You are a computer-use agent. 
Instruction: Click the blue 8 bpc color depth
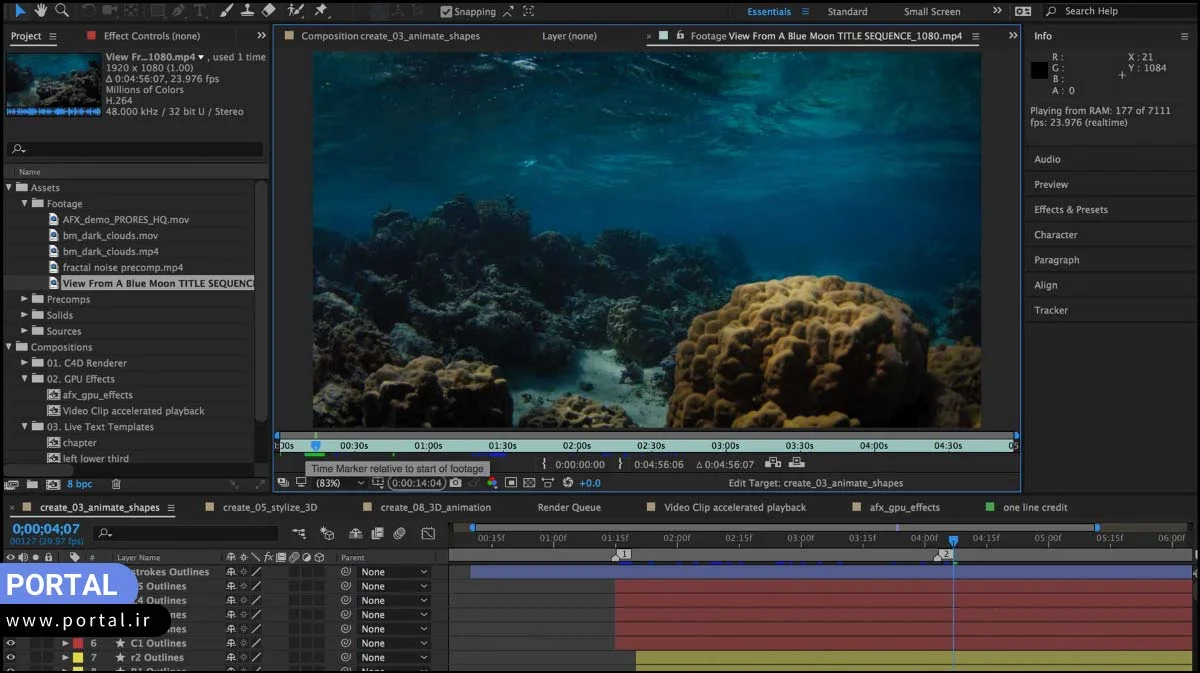(79, 485)
